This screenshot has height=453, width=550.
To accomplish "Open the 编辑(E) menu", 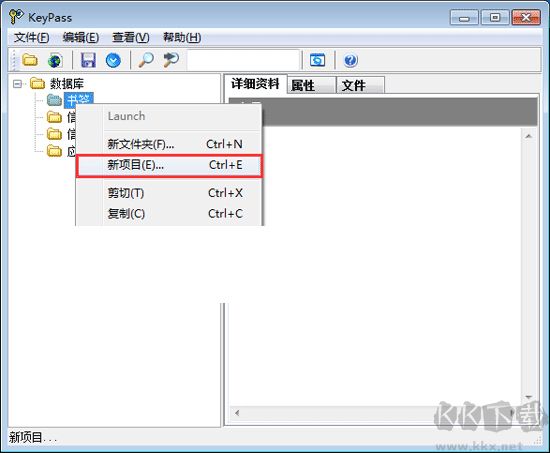I will click(81, 37).
